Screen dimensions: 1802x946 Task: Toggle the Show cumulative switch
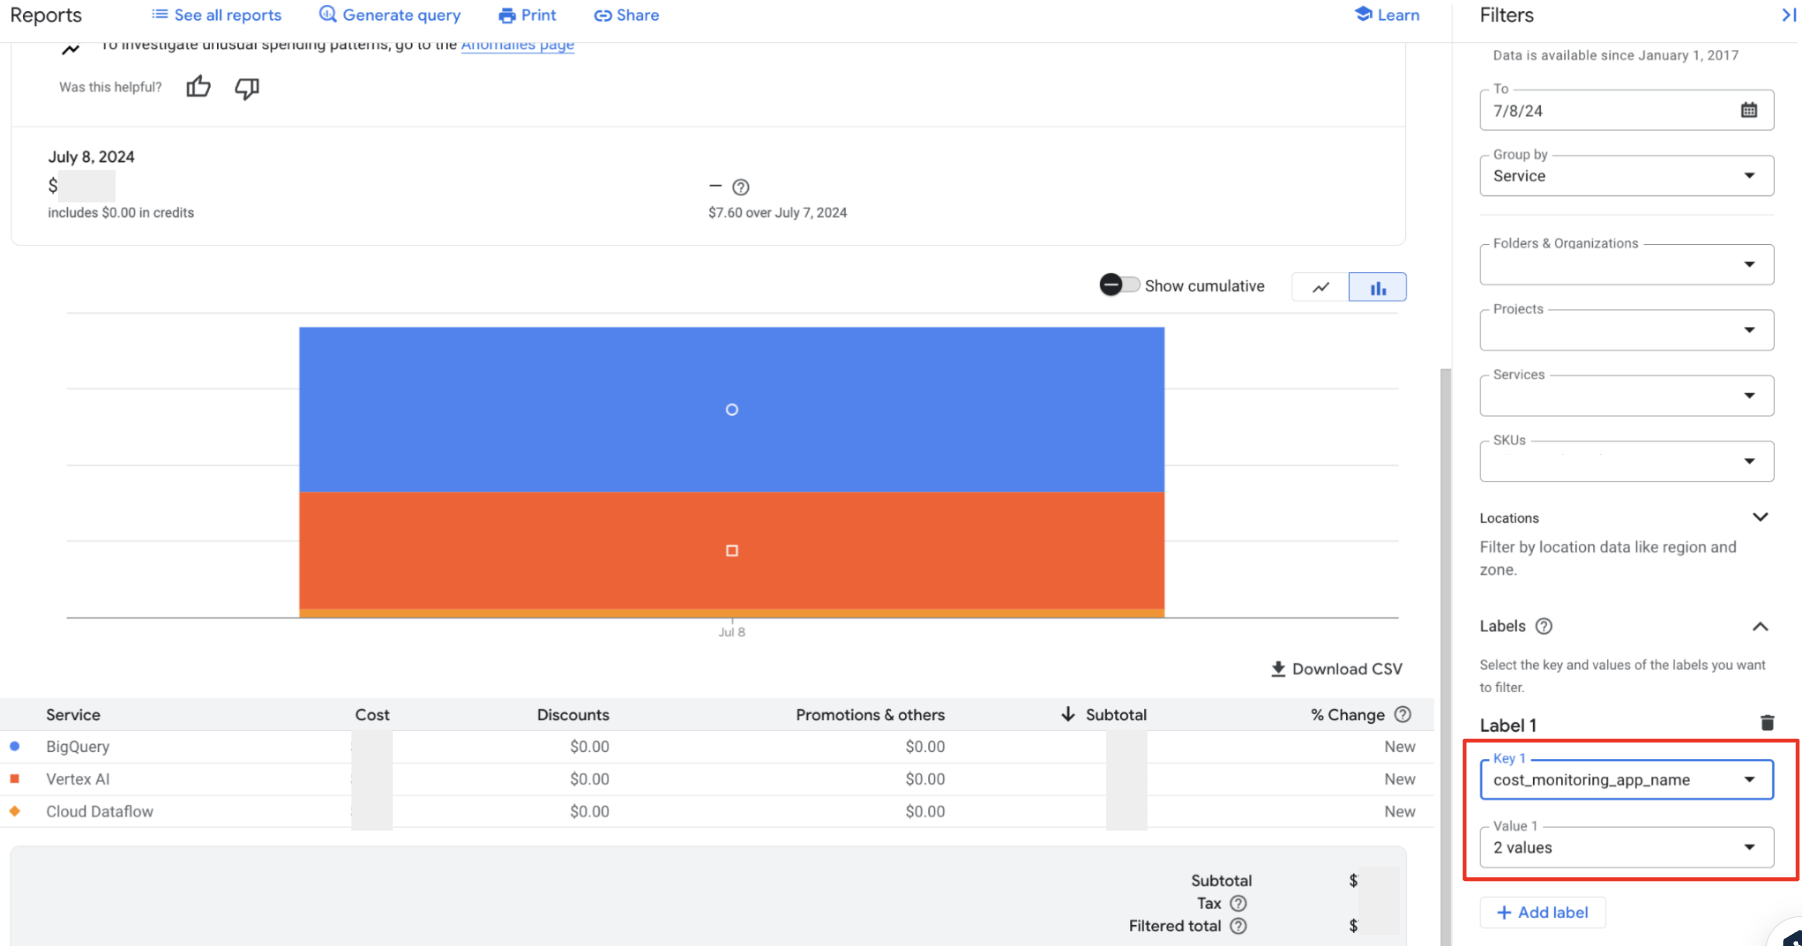1119,285
